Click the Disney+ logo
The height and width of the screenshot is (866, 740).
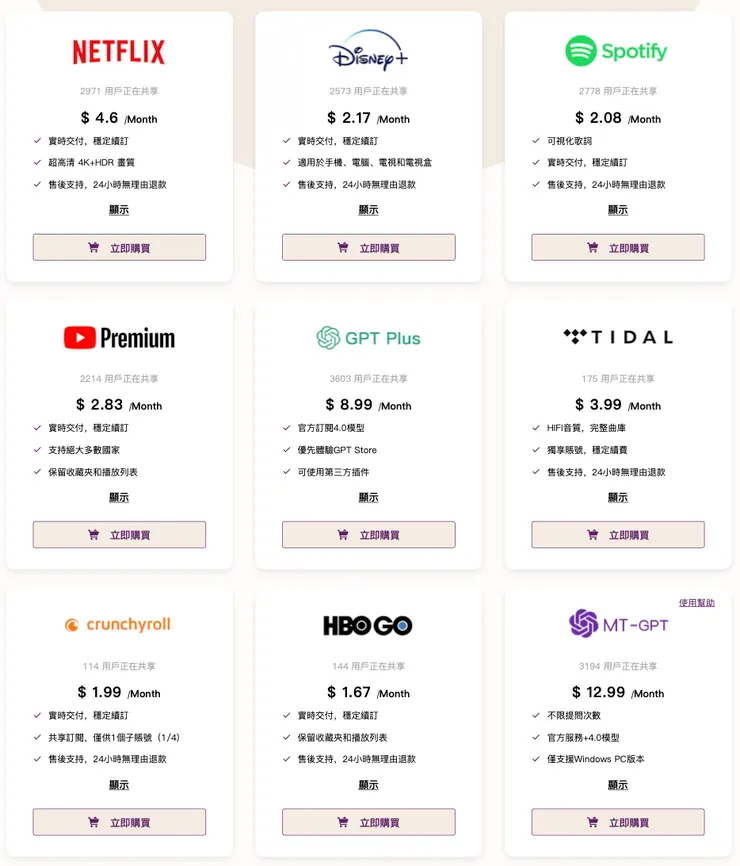tap(368, 51)
